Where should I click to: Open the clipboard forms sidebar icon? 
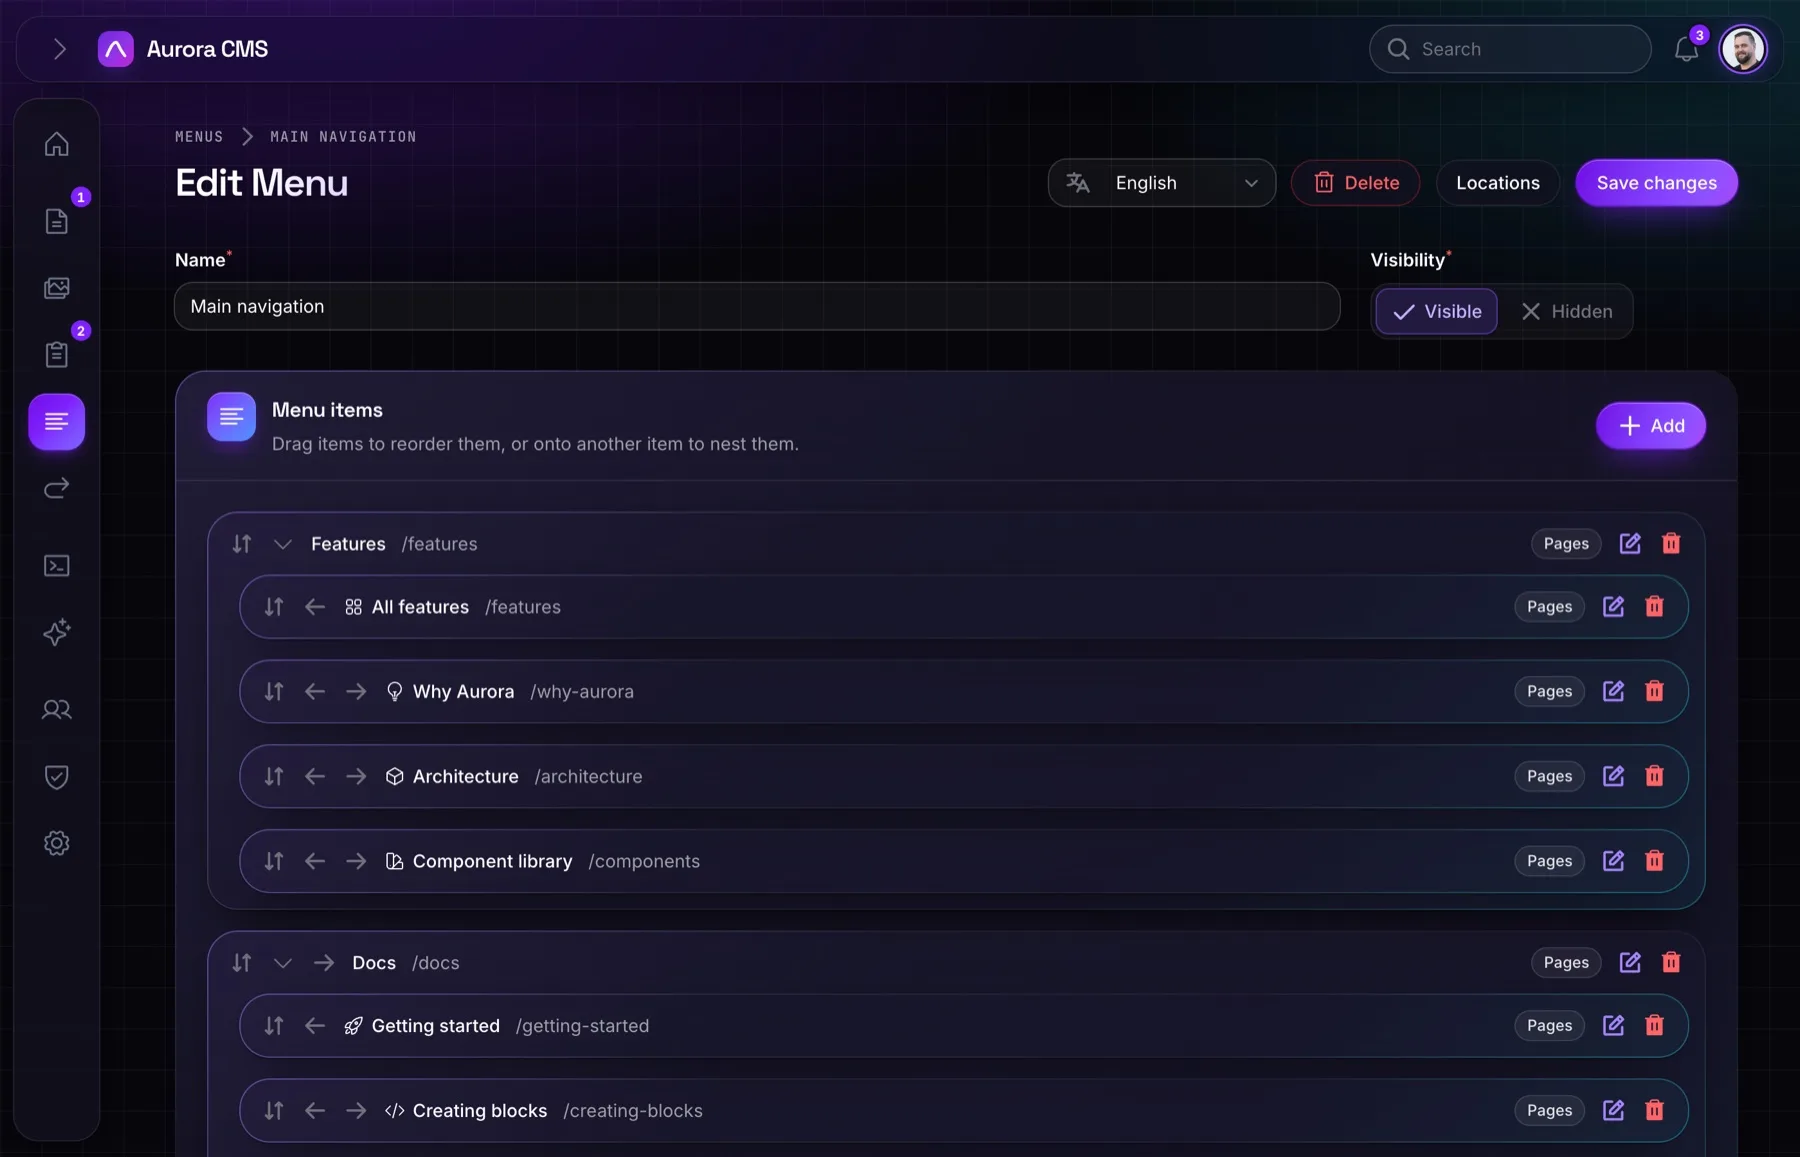coord(57,354)
